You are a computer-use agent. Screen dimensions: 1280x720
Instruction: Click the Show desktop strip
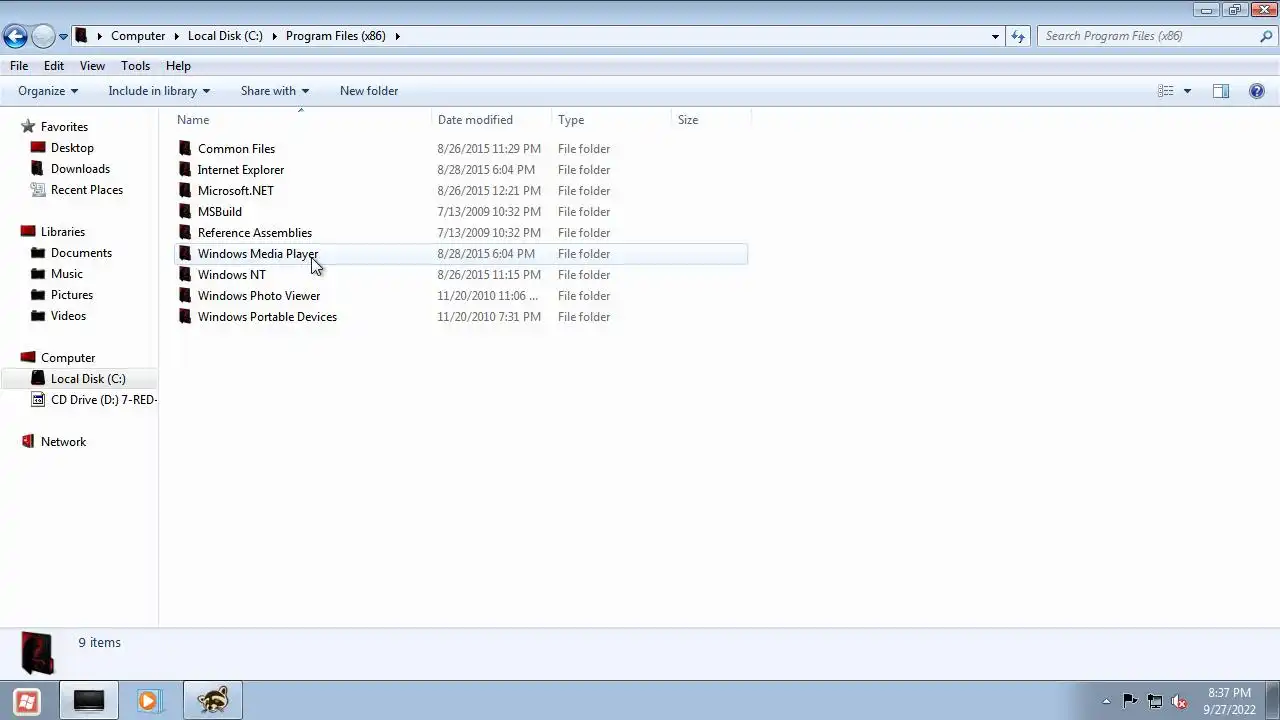tap(1273, 701)
